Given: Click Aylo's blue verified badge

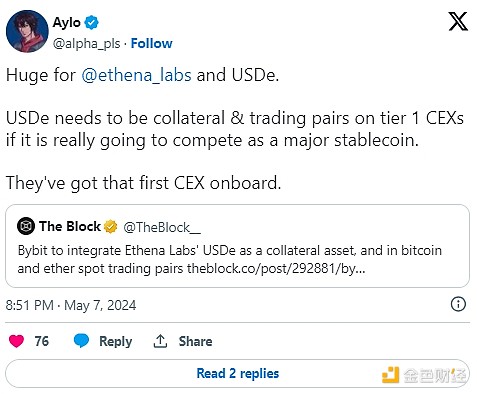Looking at the screenshot, I should click(x=91, y=22).
